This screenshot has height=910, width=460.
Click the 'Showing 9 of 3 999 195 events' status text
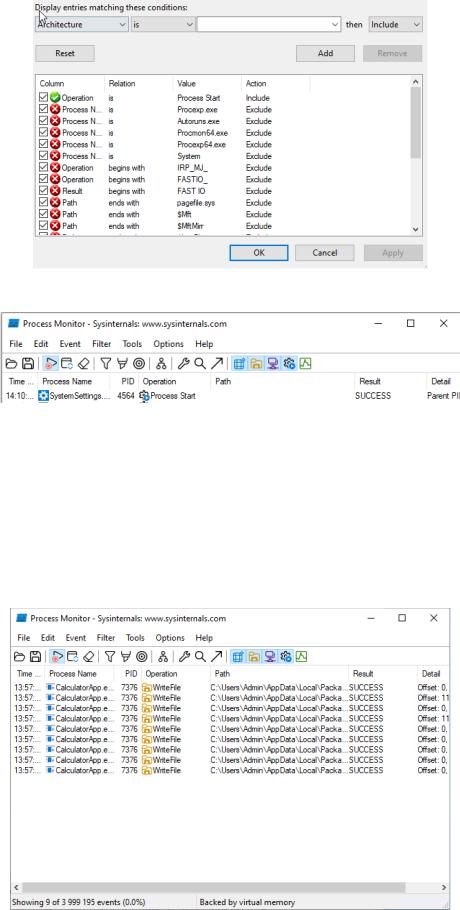(78, 902)
